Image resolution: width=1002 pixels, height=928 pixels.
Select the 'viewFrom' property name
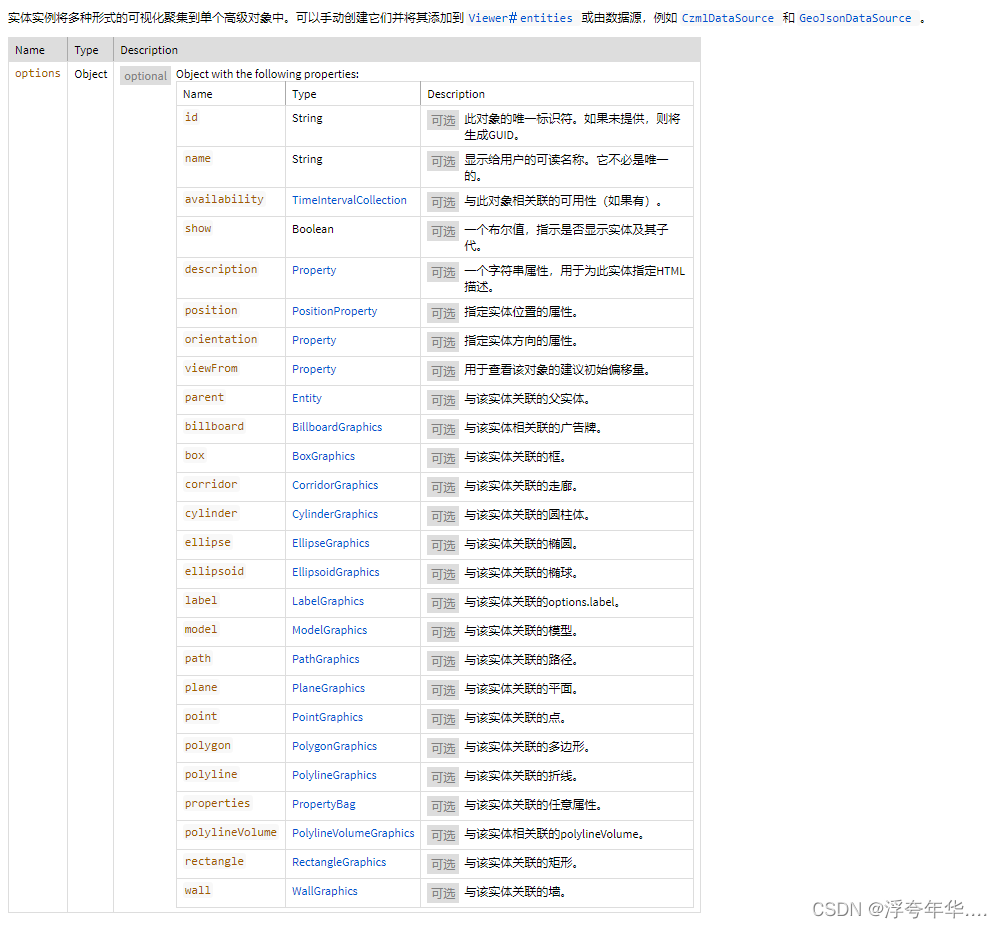211,369
